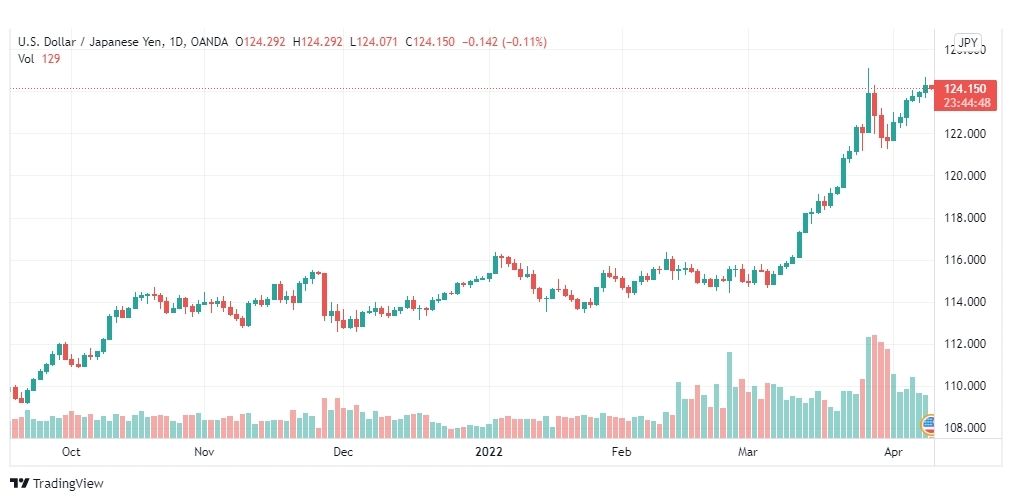Image resolution: width=1012 pixels, height=501 pixels.
Task: Click the US flag event icon
Action: click(927, 424)
